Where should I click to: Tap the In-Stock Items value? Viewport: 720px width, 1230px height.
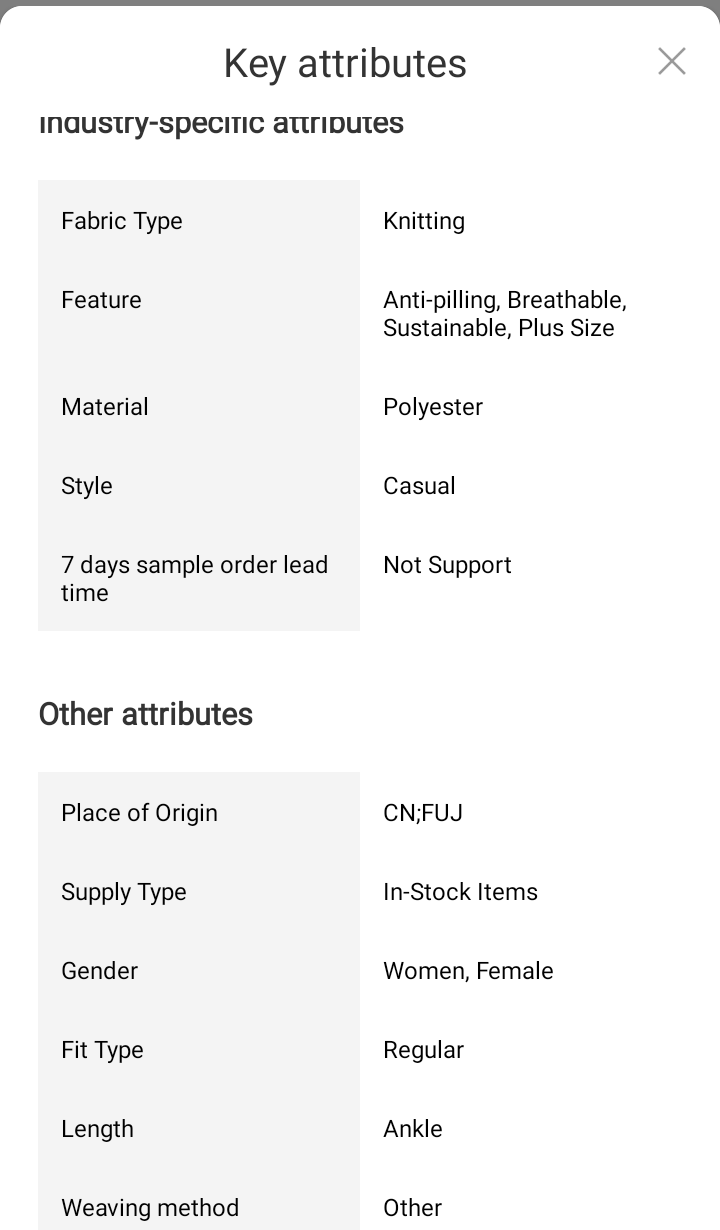[x=460, y=892]
